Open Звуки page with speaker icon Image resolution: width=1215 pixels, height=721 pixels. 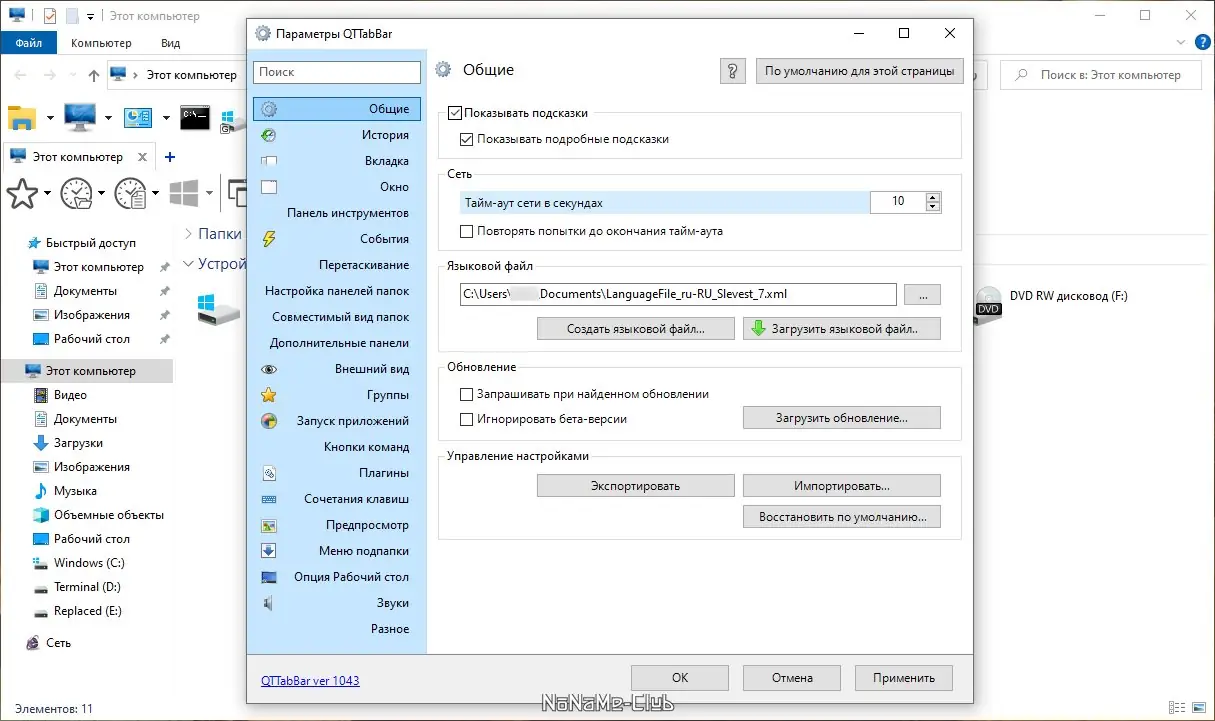pos(337,603)
